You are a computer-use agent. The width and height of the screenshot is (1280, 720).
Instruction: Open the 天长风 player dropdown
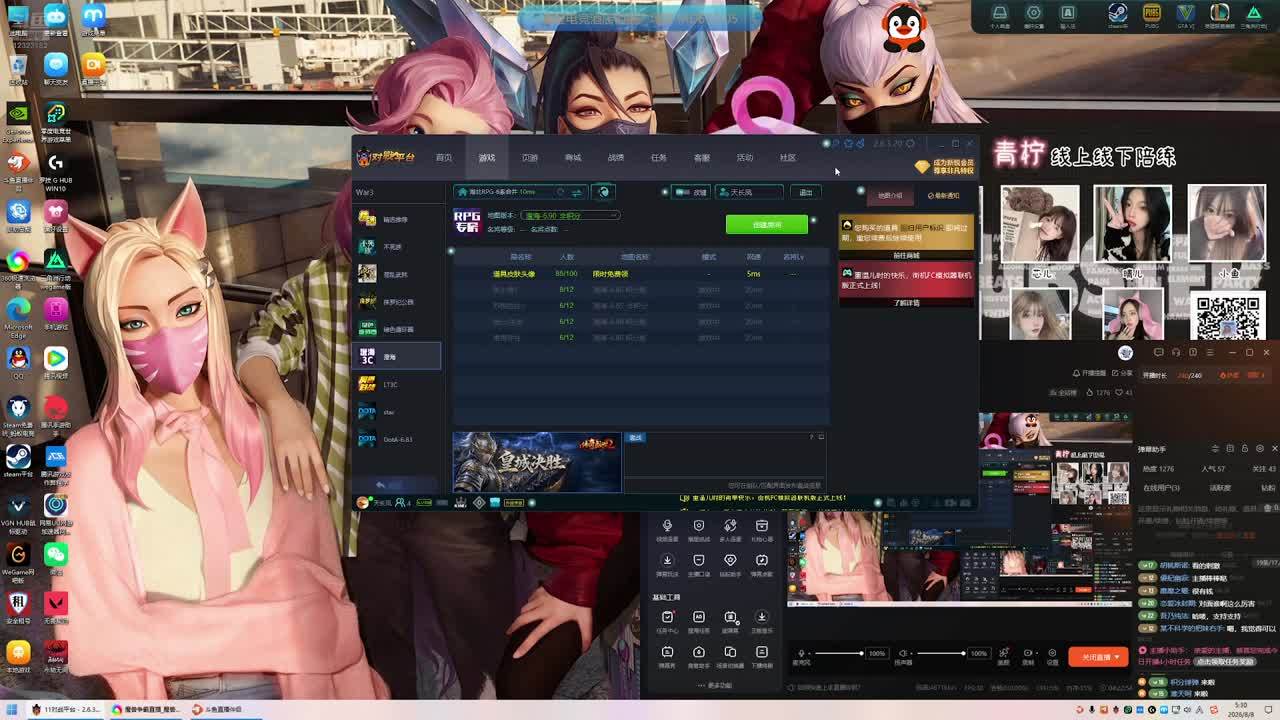pyautogui.click(x=747, y=192)
